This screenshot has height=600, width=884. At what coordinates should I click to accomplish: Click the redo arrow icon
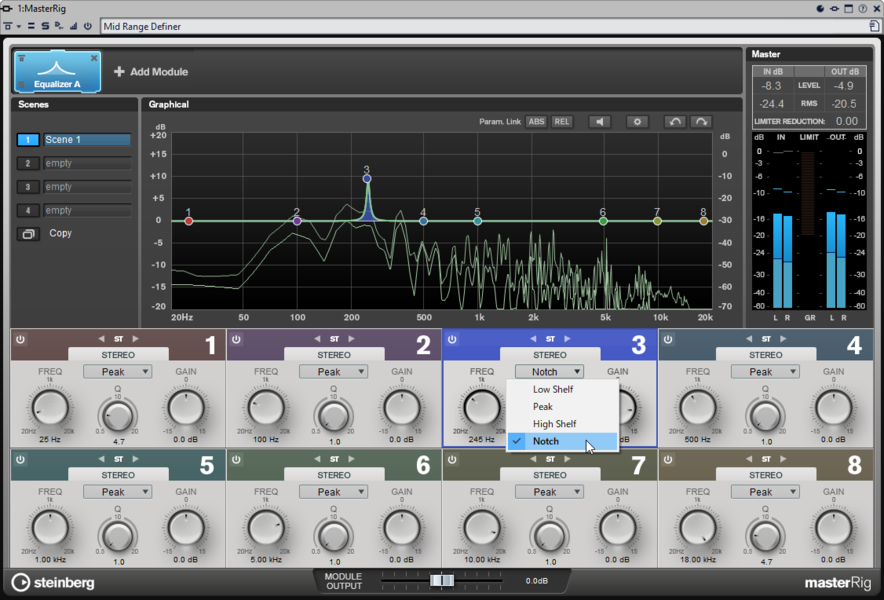click(x=701, y=122)
